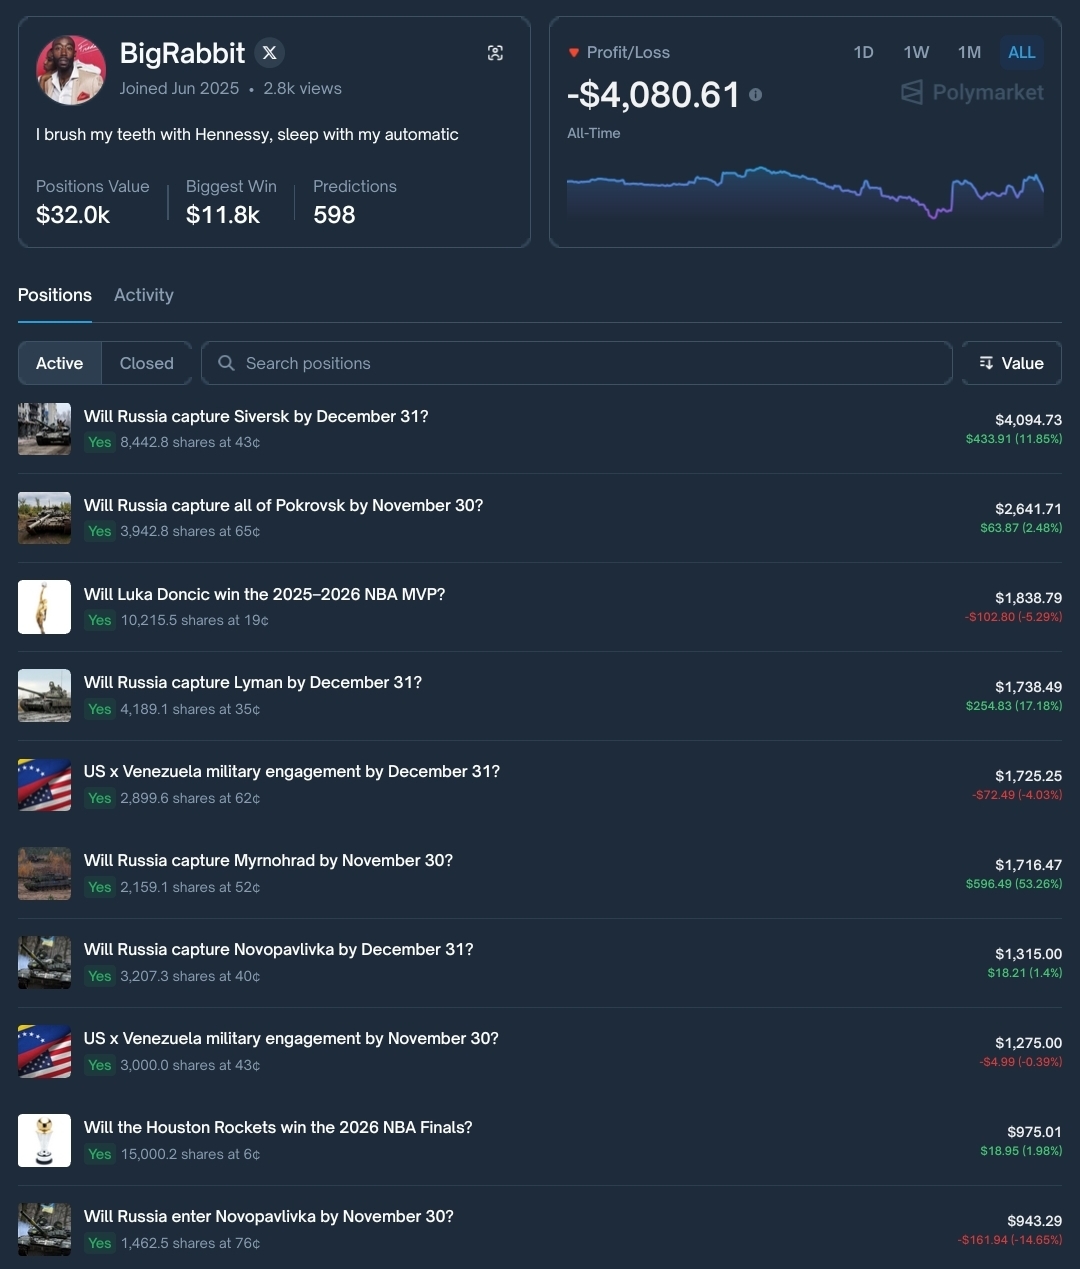
Task: Click the QR/scan share icon in profile card
Action: pos(495,53)
